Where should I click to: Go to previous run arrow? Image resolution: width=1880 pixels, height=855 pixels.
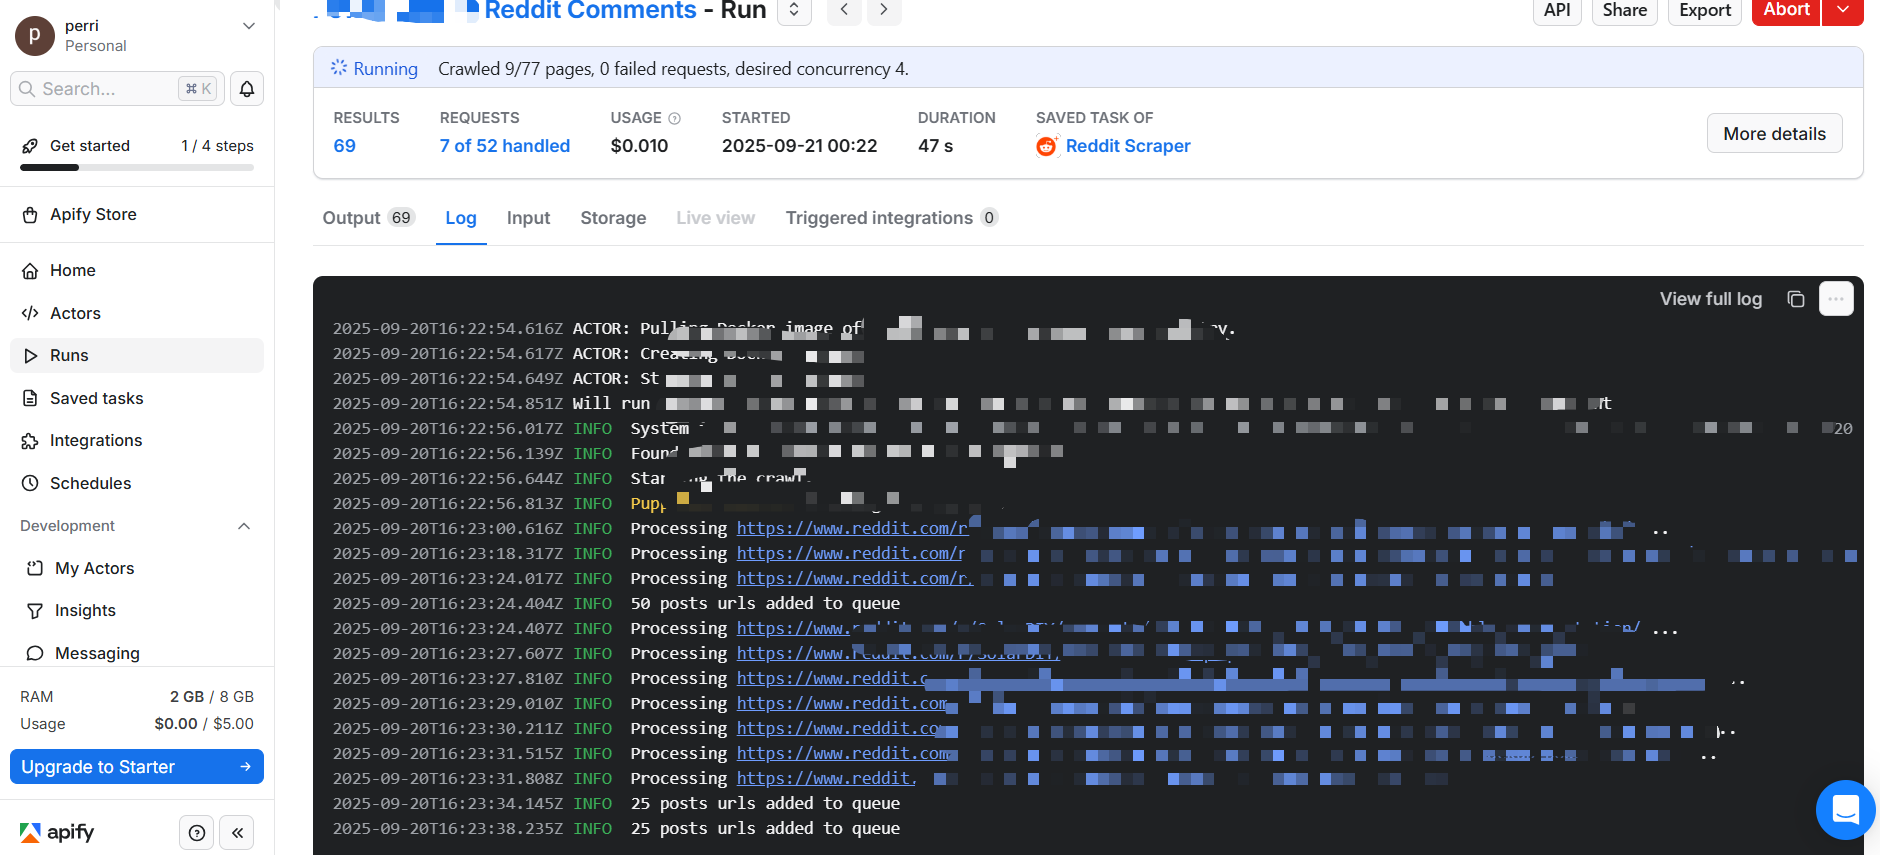[x=844, y=10]
